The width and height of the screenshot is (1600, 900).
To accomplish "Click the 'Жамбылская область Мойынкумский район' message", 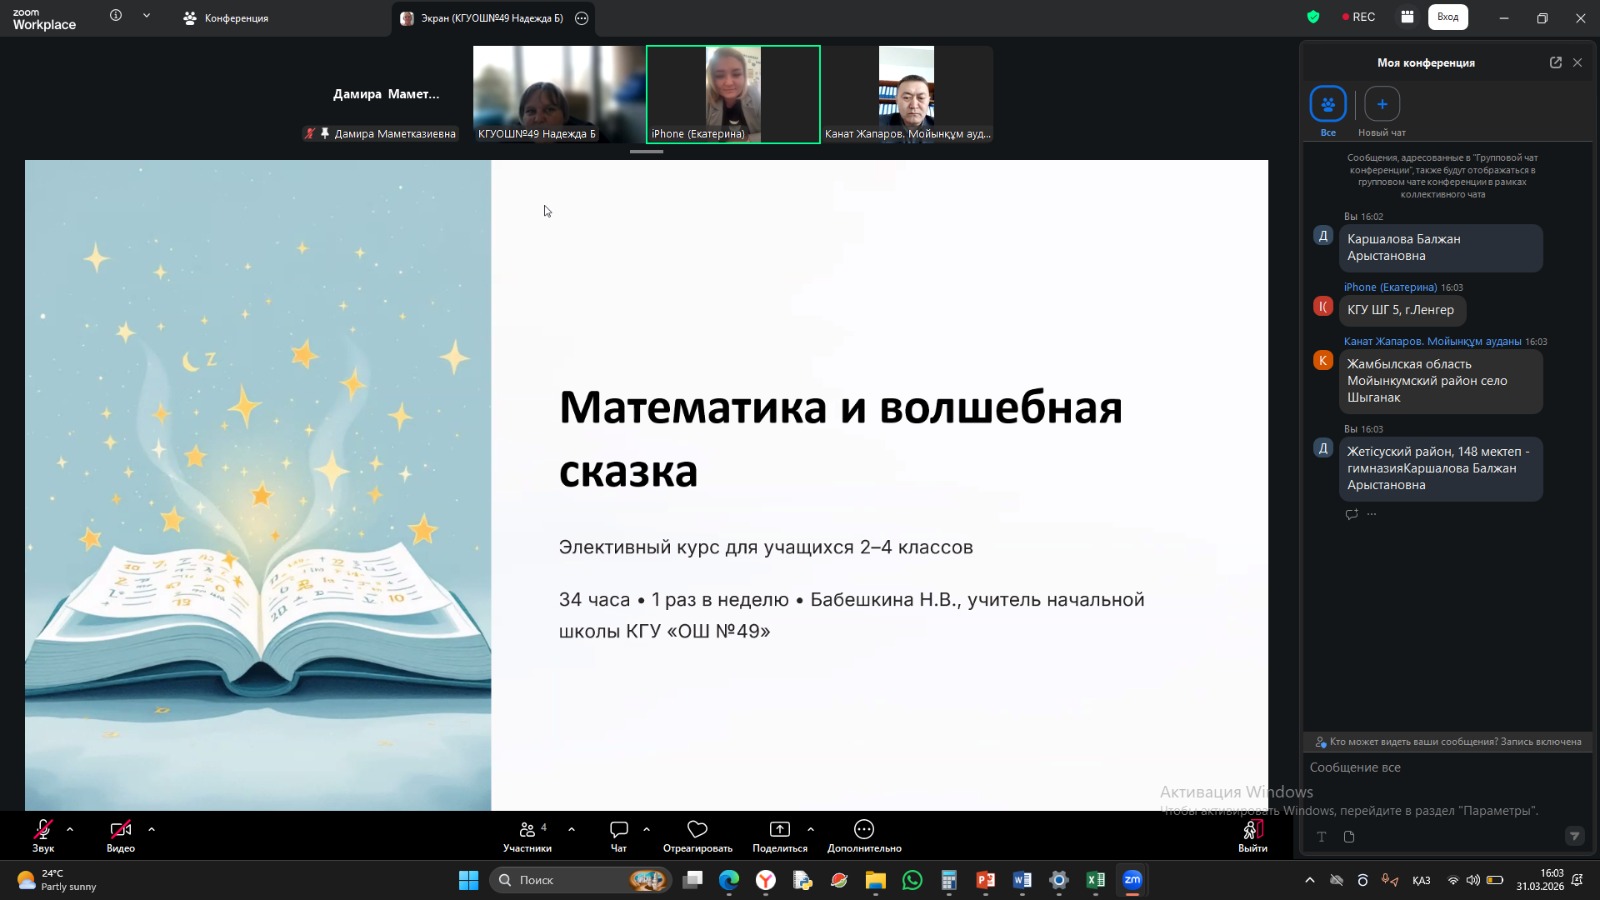I will 1441,381.
